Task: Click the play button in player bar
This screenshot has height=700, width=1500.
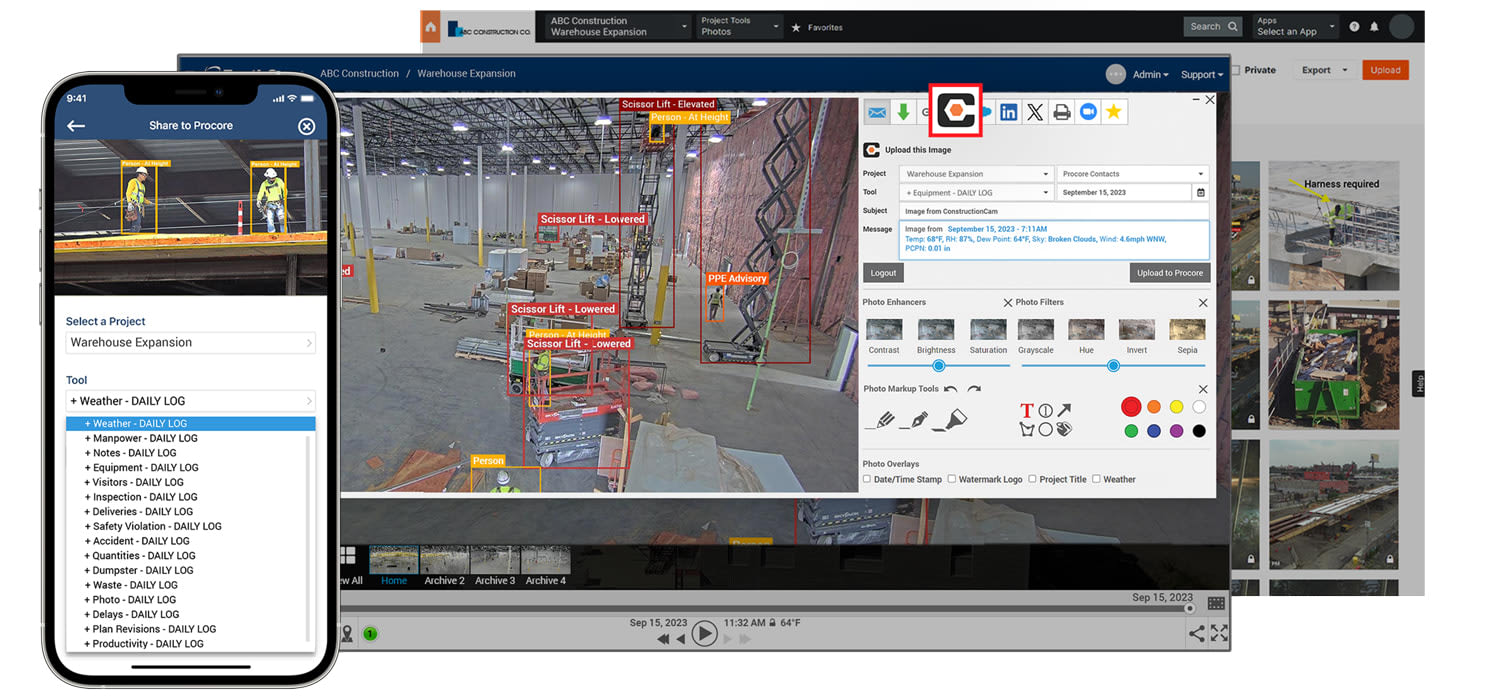Action: click(x=704, y=634)
